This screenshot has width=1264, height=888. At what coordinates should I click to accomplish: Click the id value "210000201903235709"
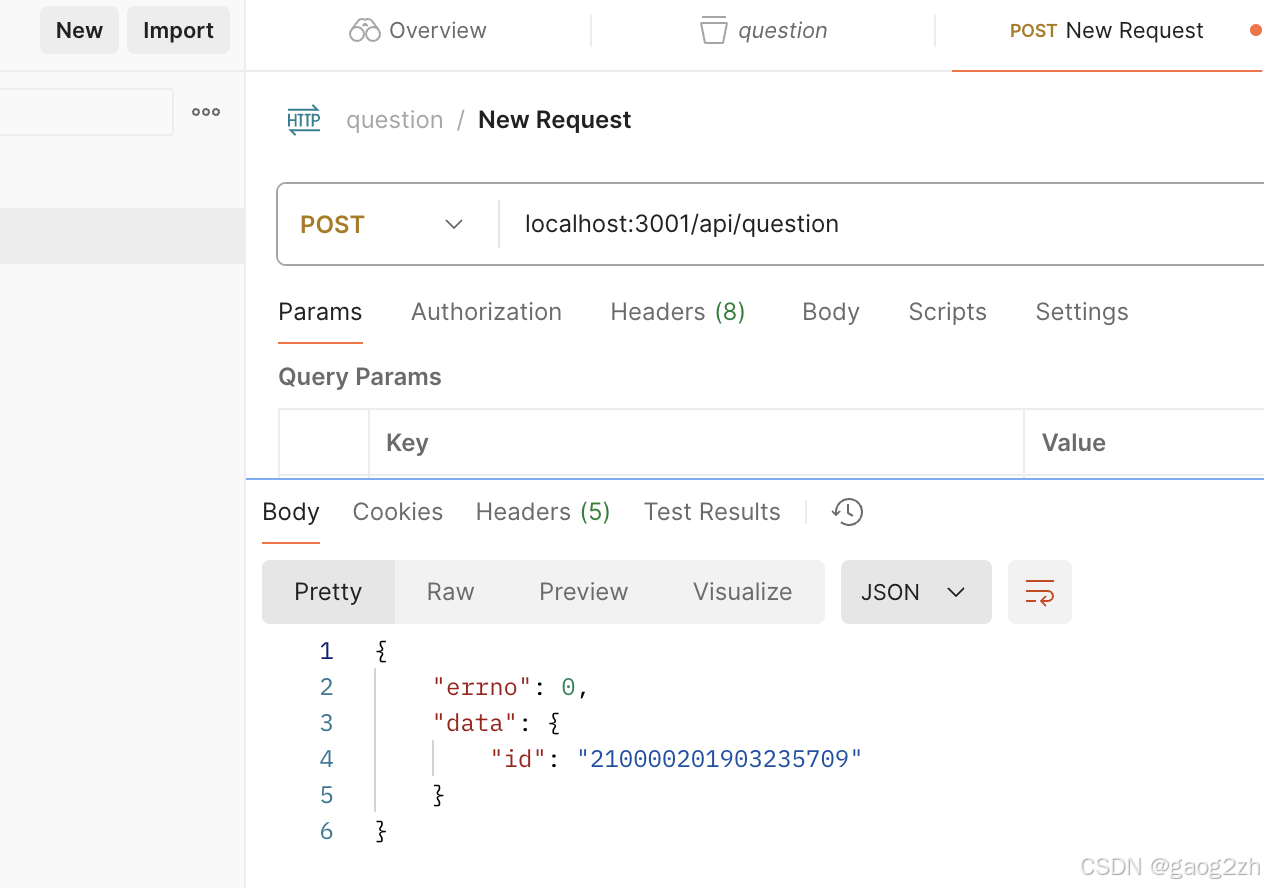[719, 759]
